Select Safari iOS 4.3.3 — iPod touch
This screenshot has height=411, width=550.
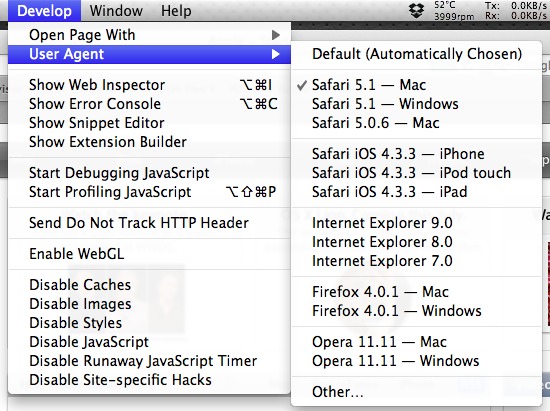pyautogui.click(x=416, y=173)
